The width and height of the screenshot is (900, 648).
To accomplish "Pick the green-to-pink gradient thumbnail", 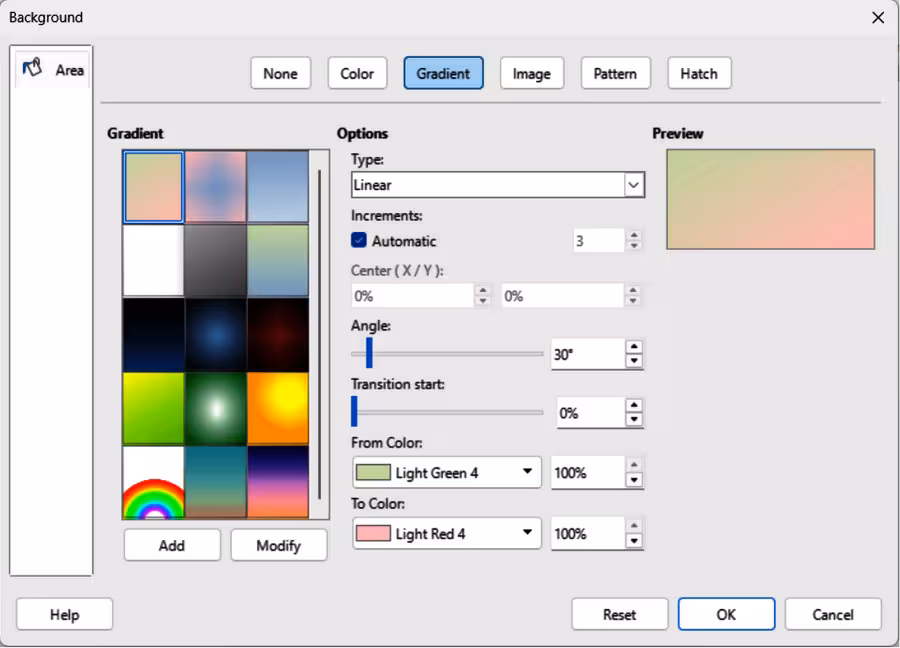I will click(x=153, y=187).
